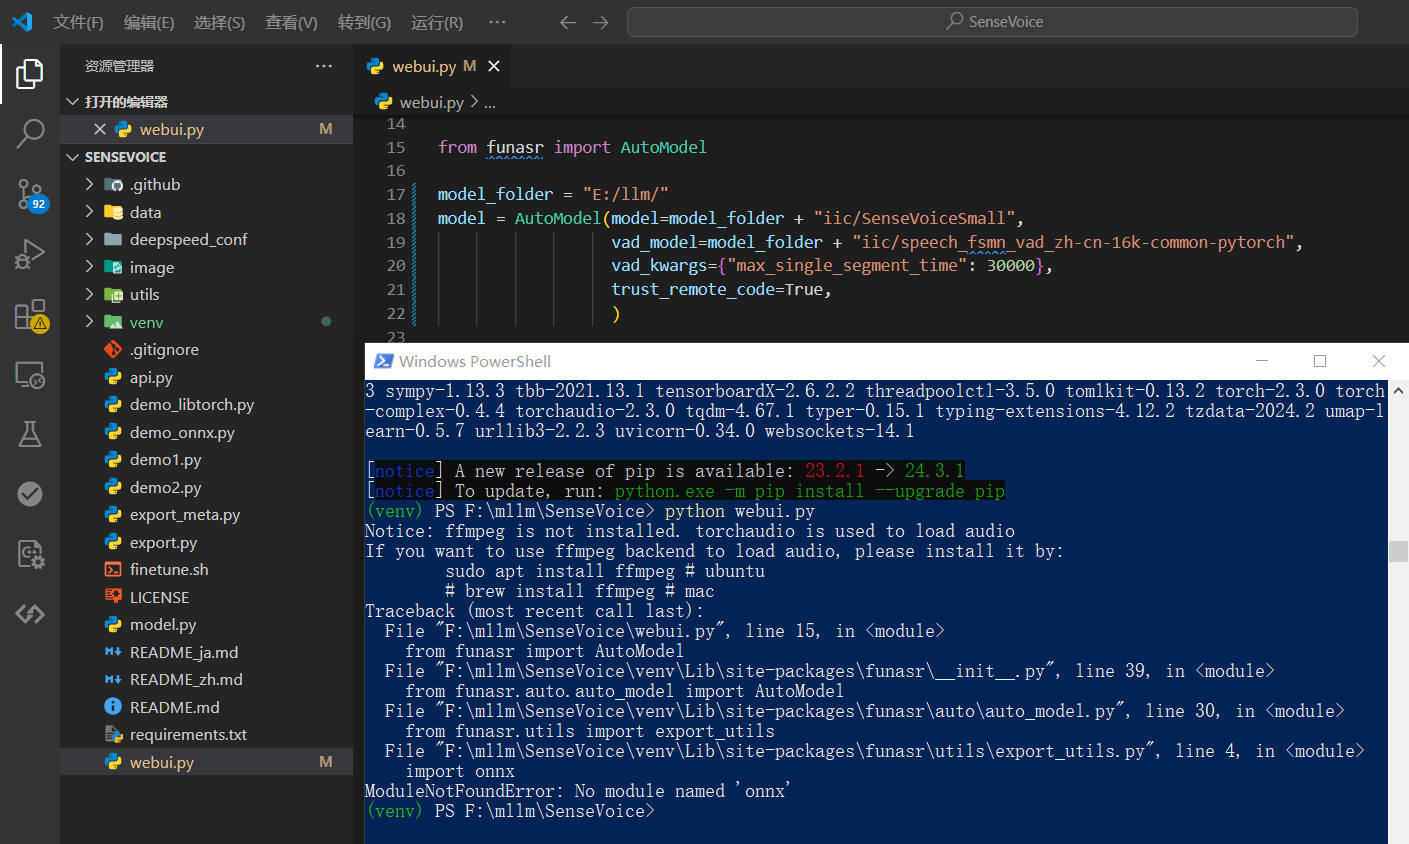Expand the utils folder
The image size is (1409, 844).
(x=206, y=295)
